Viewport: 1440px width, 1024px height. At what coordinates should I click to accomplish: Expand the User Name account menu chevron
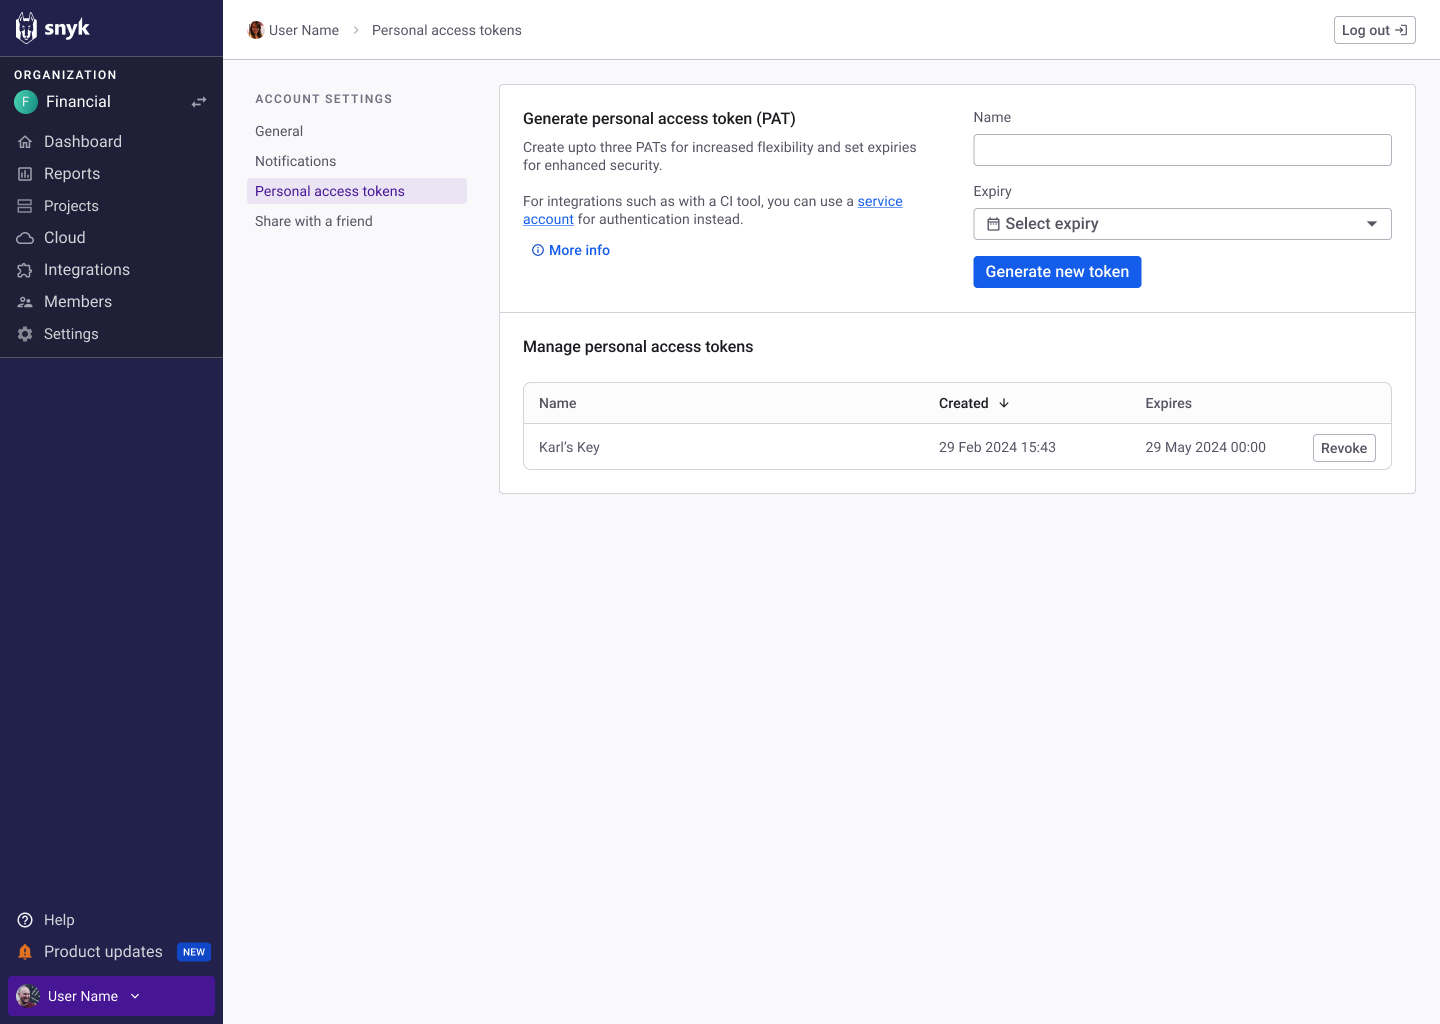click(x=135, y=996)
